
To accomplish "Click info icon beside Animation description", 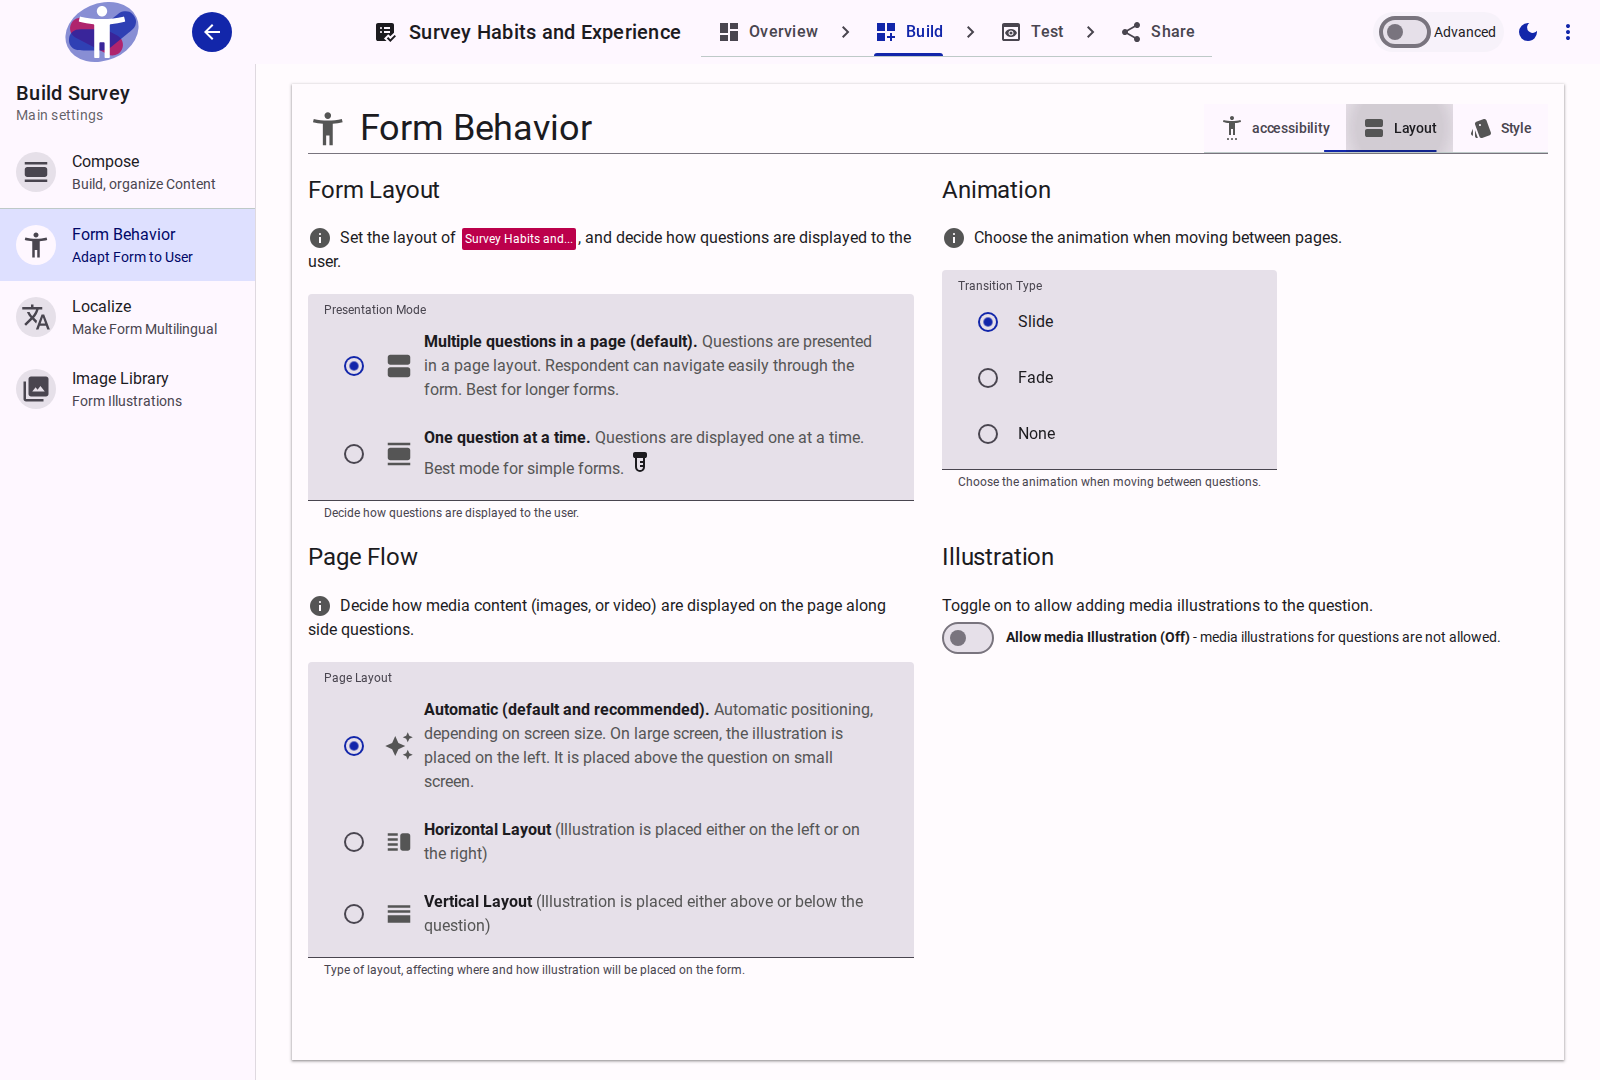I will pos(954,238).
